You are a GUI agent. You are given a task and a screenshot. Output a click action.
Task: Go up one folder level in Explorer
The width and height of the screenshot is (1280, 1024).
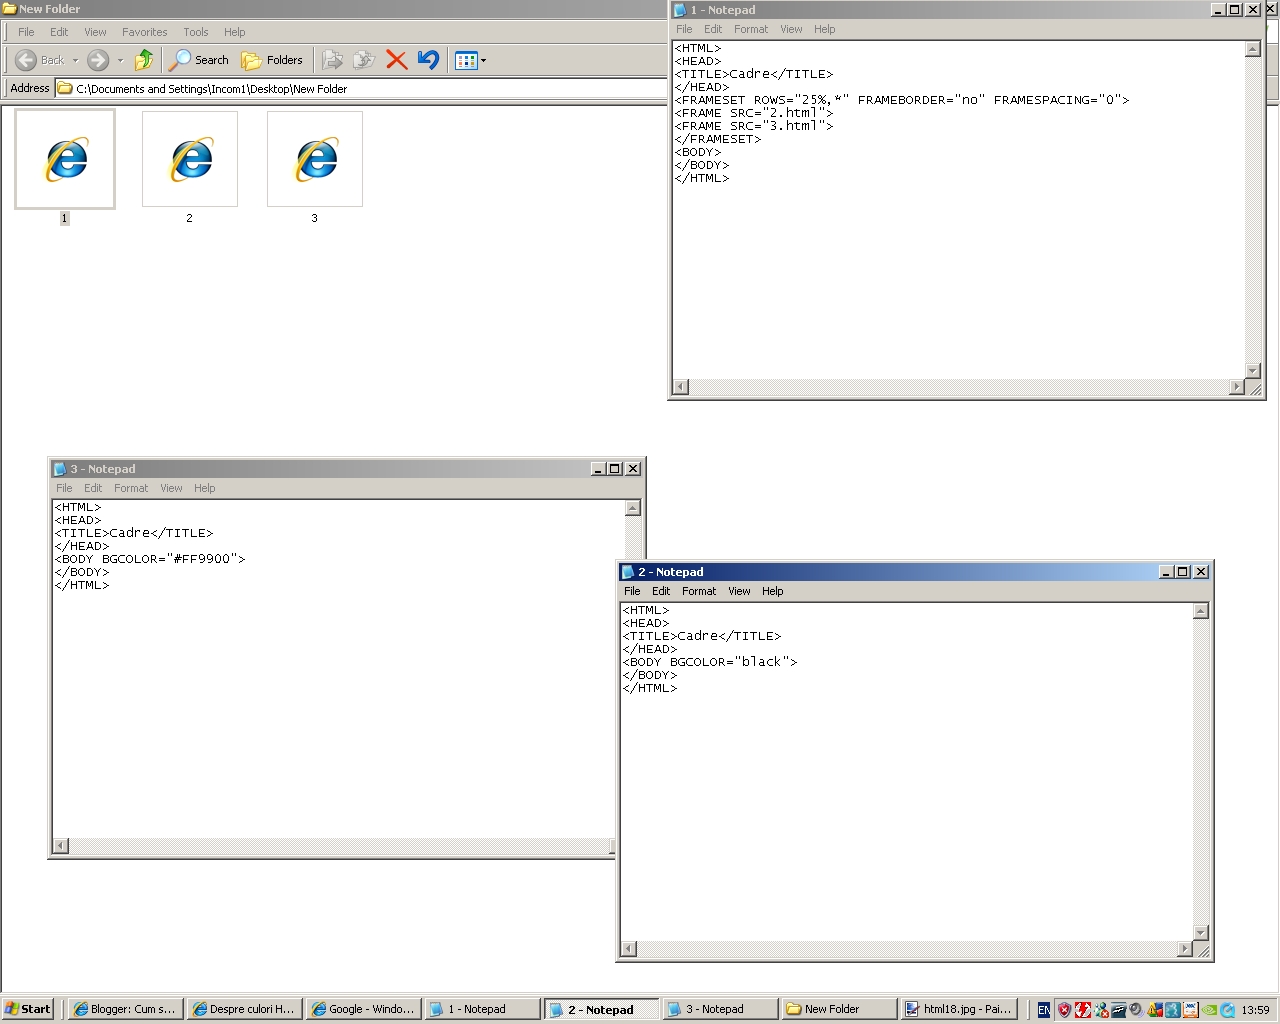(144, 60)
